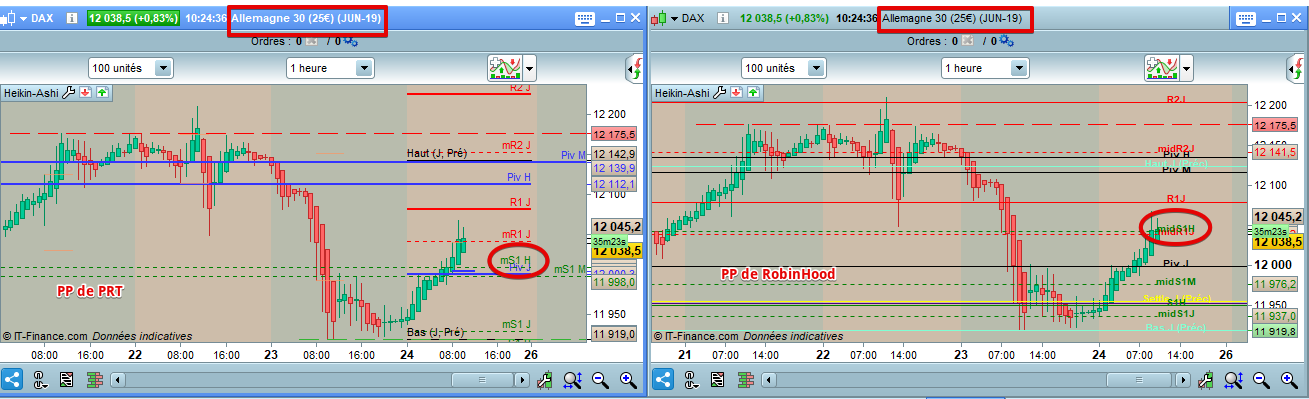Click zoom-fit magnifier with arrows, left chart
1309x399 pixels.
click(573, 380)
